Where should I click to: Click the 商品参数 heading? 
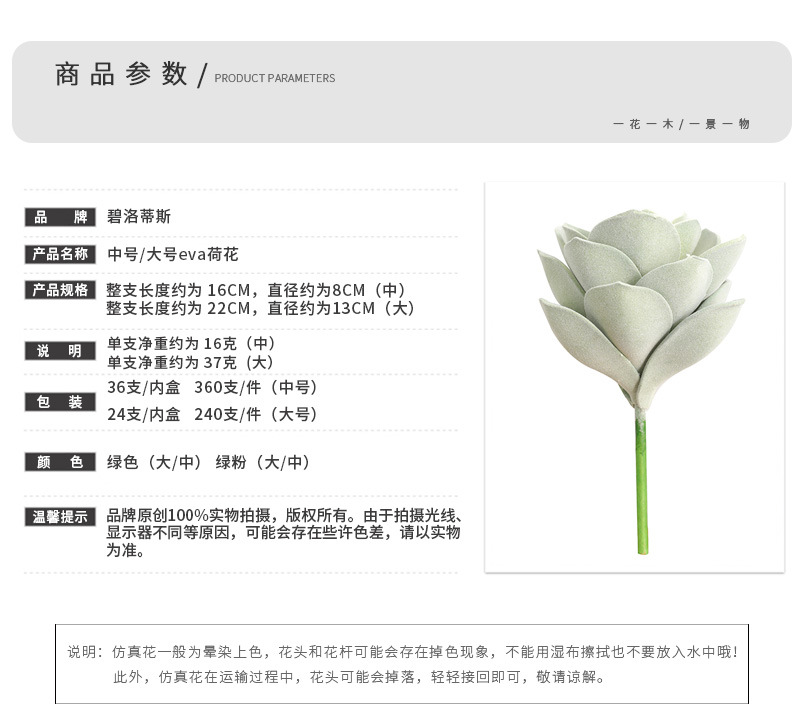click(121, 74)
